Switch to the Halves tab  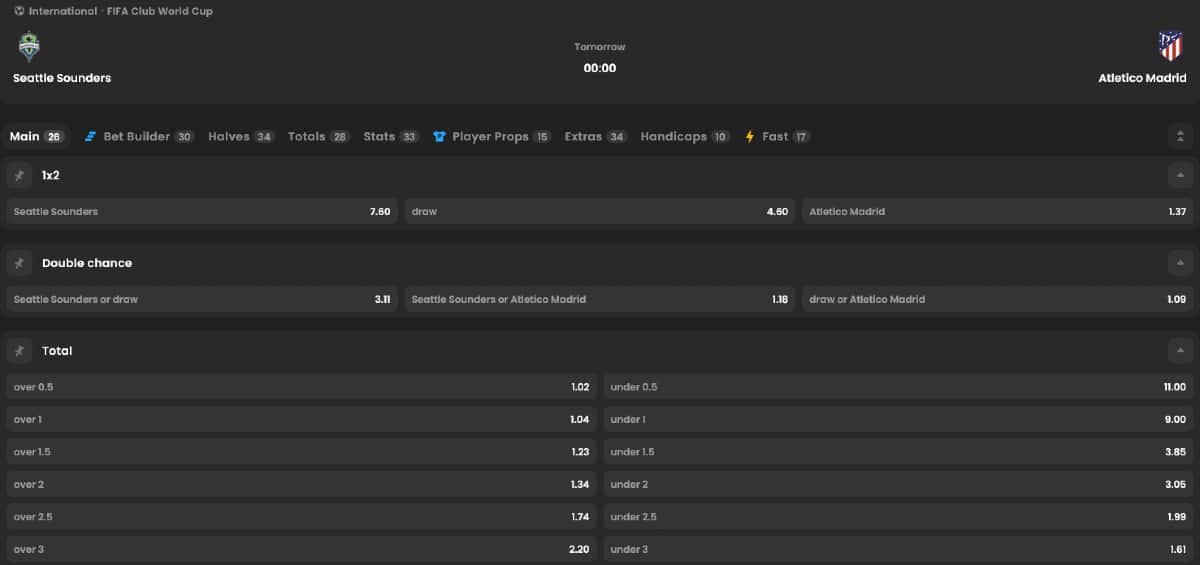click(241, 137)
